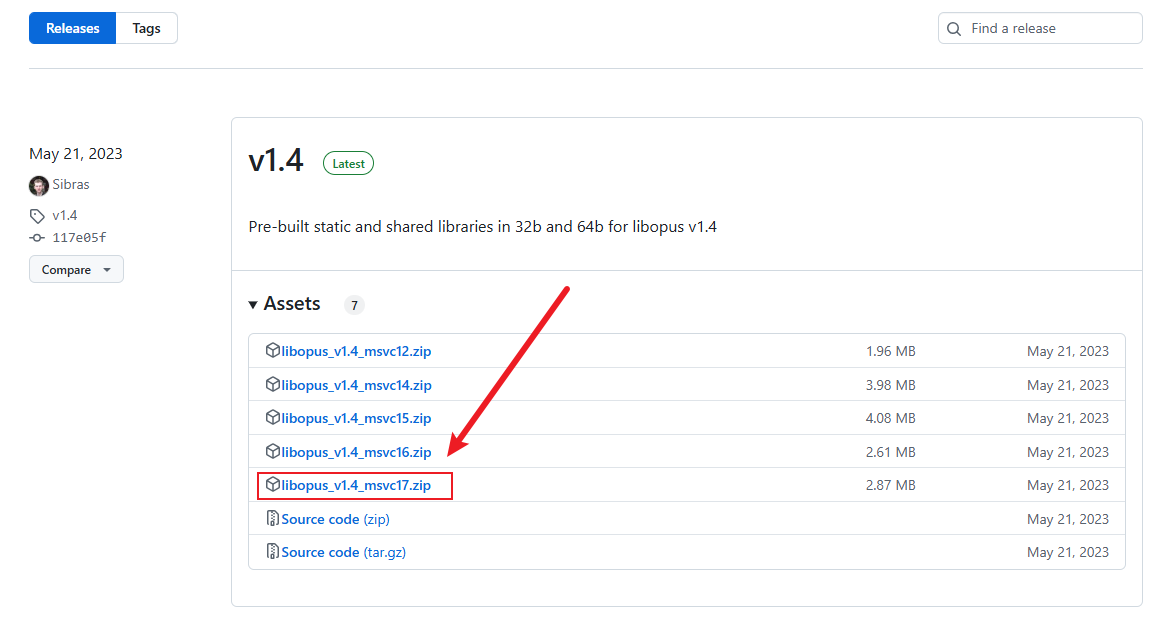Open commit 117e05f
1171x624 pixels.
pos(77,237)
